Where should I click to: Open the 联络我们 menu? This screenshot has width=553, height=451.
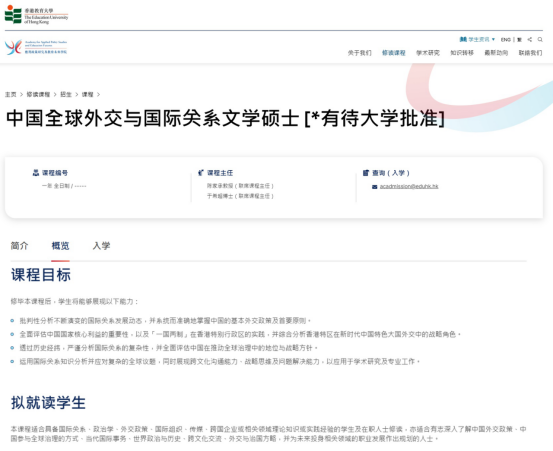[530, 53]
